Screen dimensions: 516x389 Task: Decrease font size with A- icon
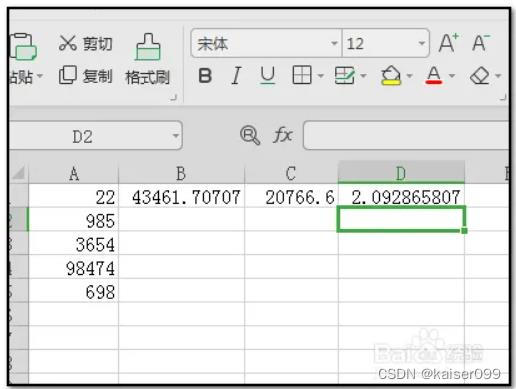[x=481, y=43]
